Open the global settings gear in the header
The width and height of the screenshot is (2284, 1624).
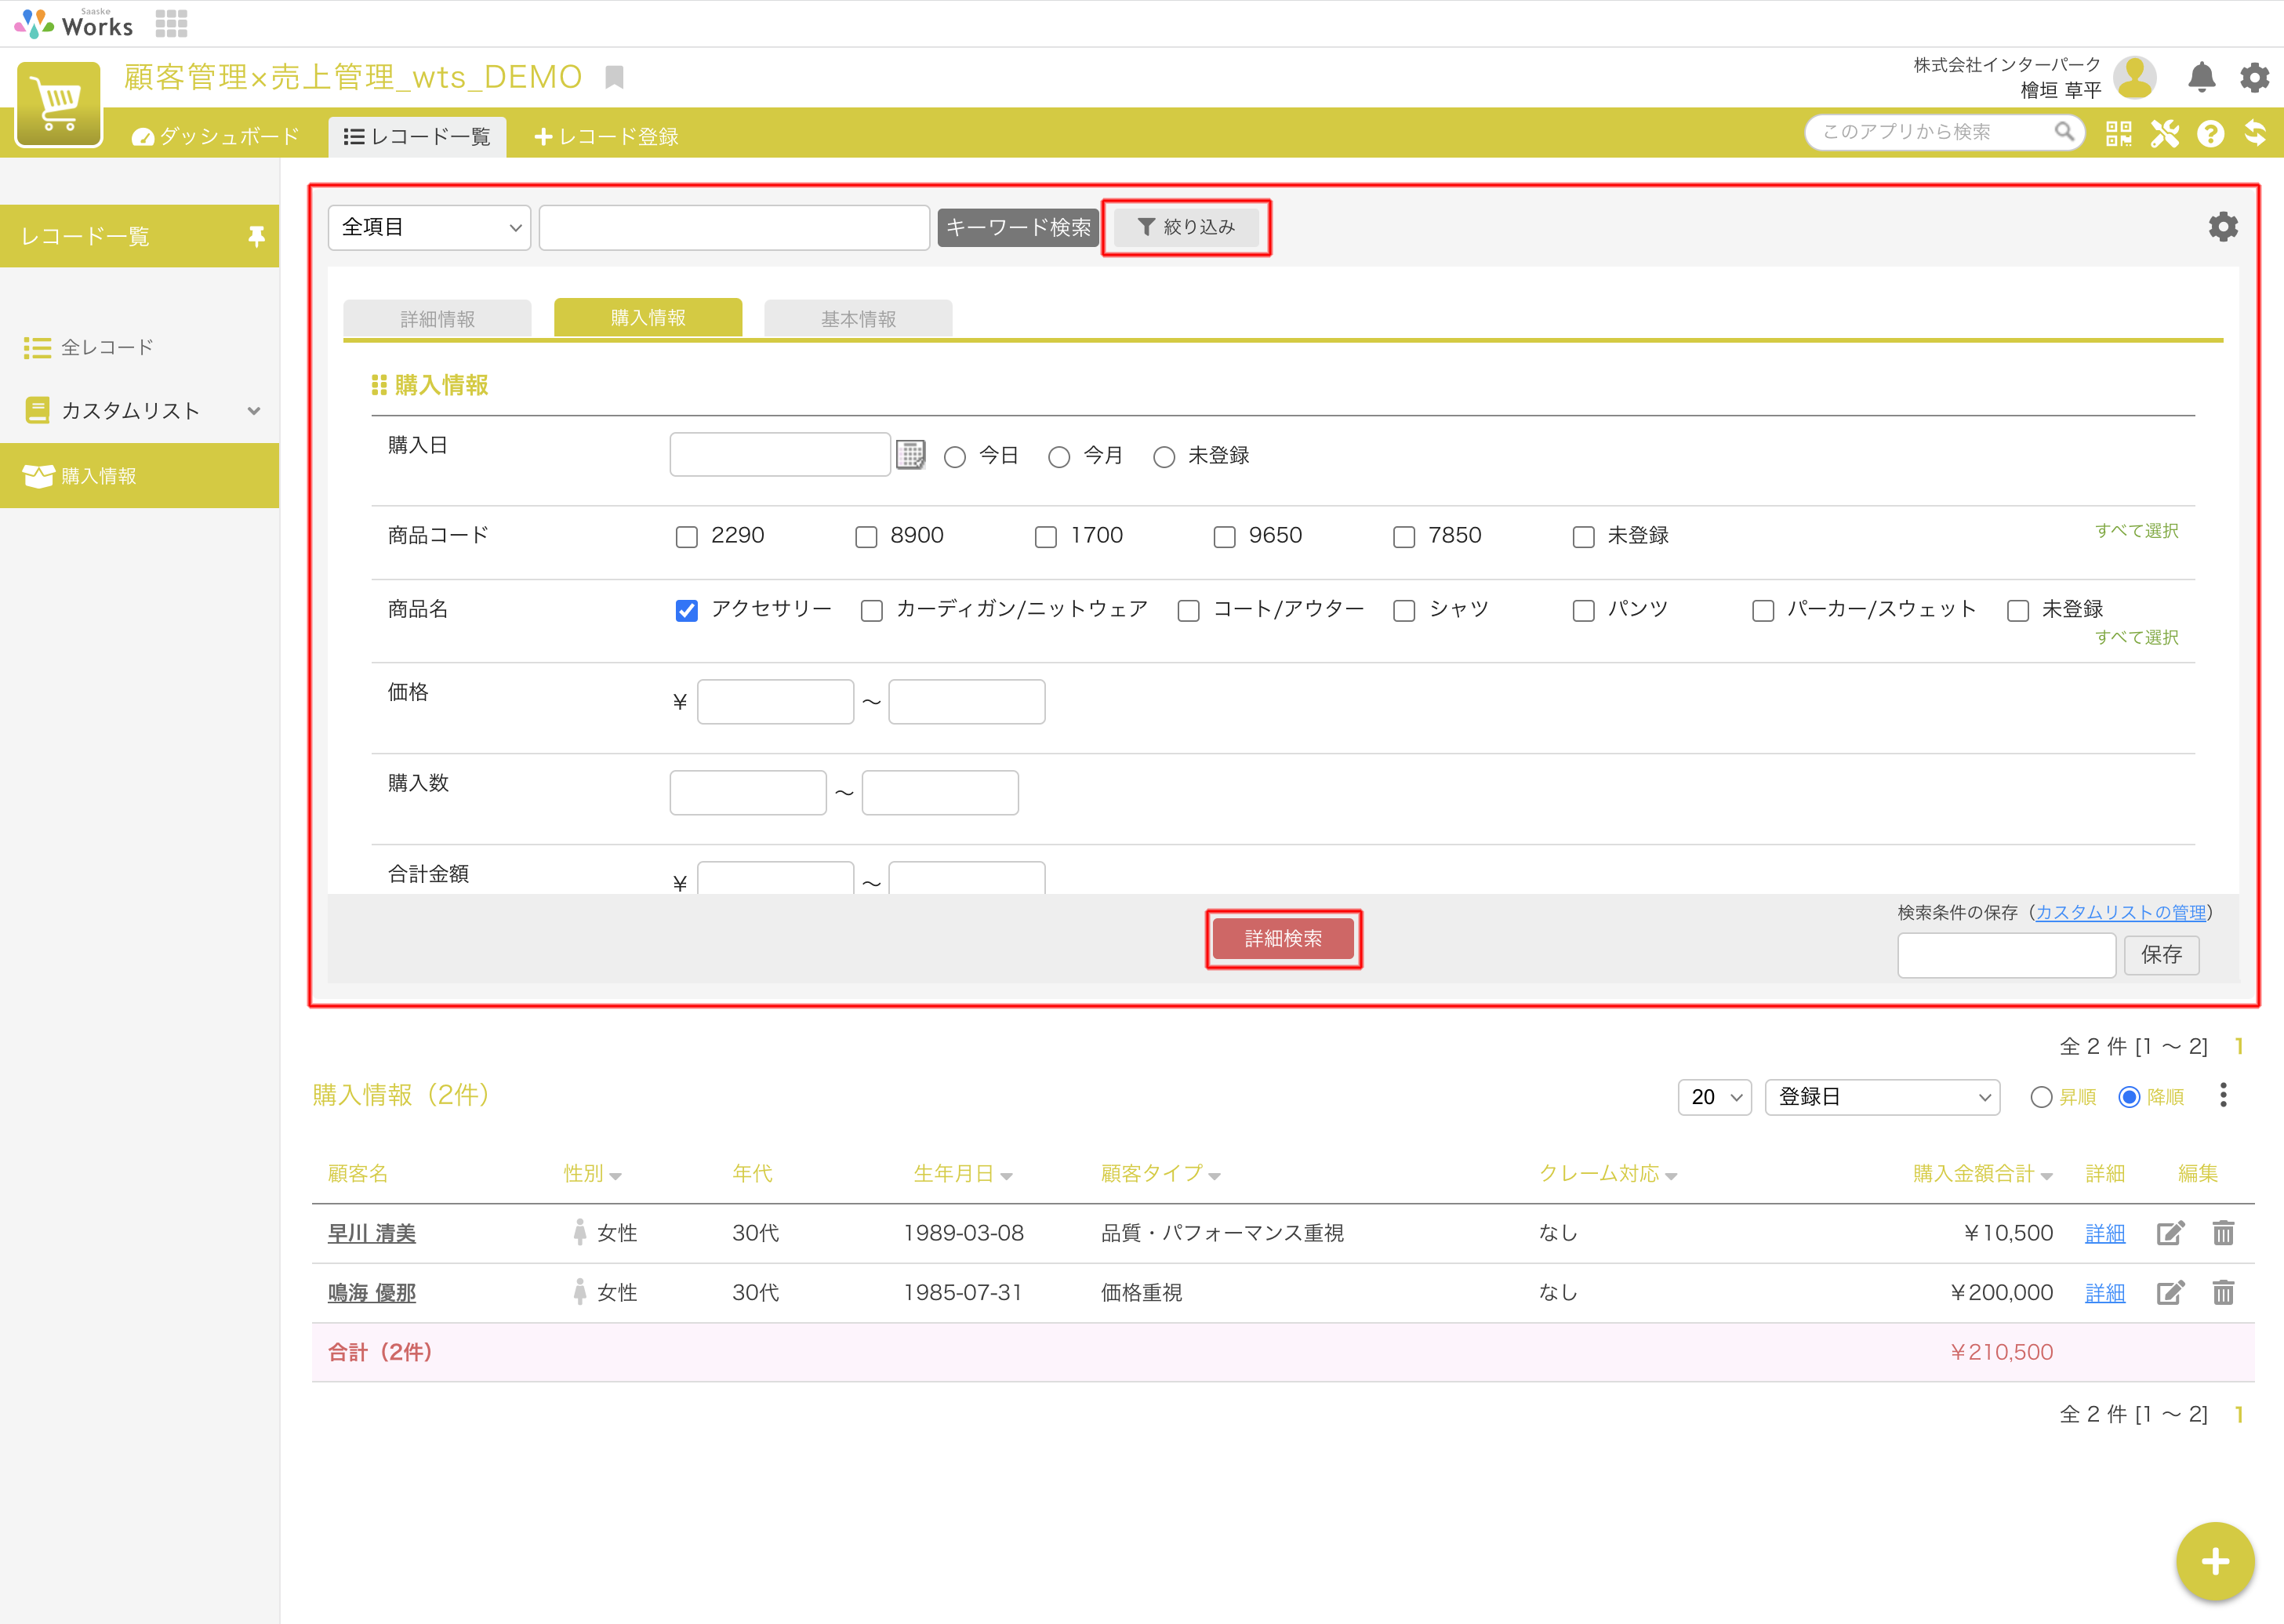pos(2254,77)
